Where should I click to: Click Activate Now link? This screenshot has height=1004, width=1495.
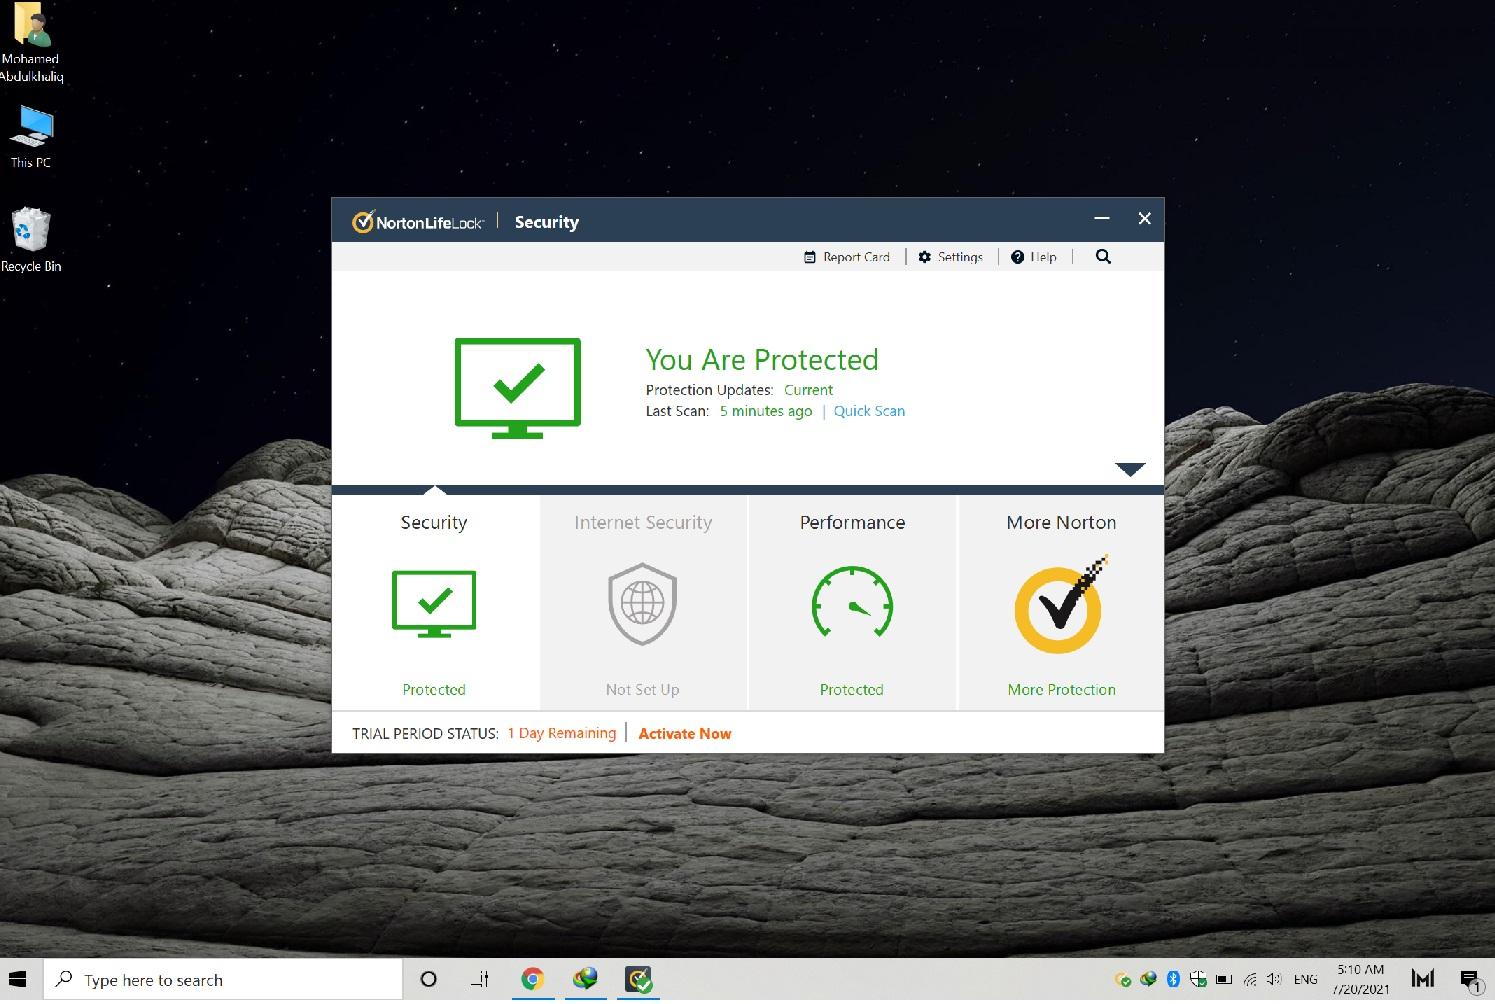pyautogui.click(x=685, y=734)
